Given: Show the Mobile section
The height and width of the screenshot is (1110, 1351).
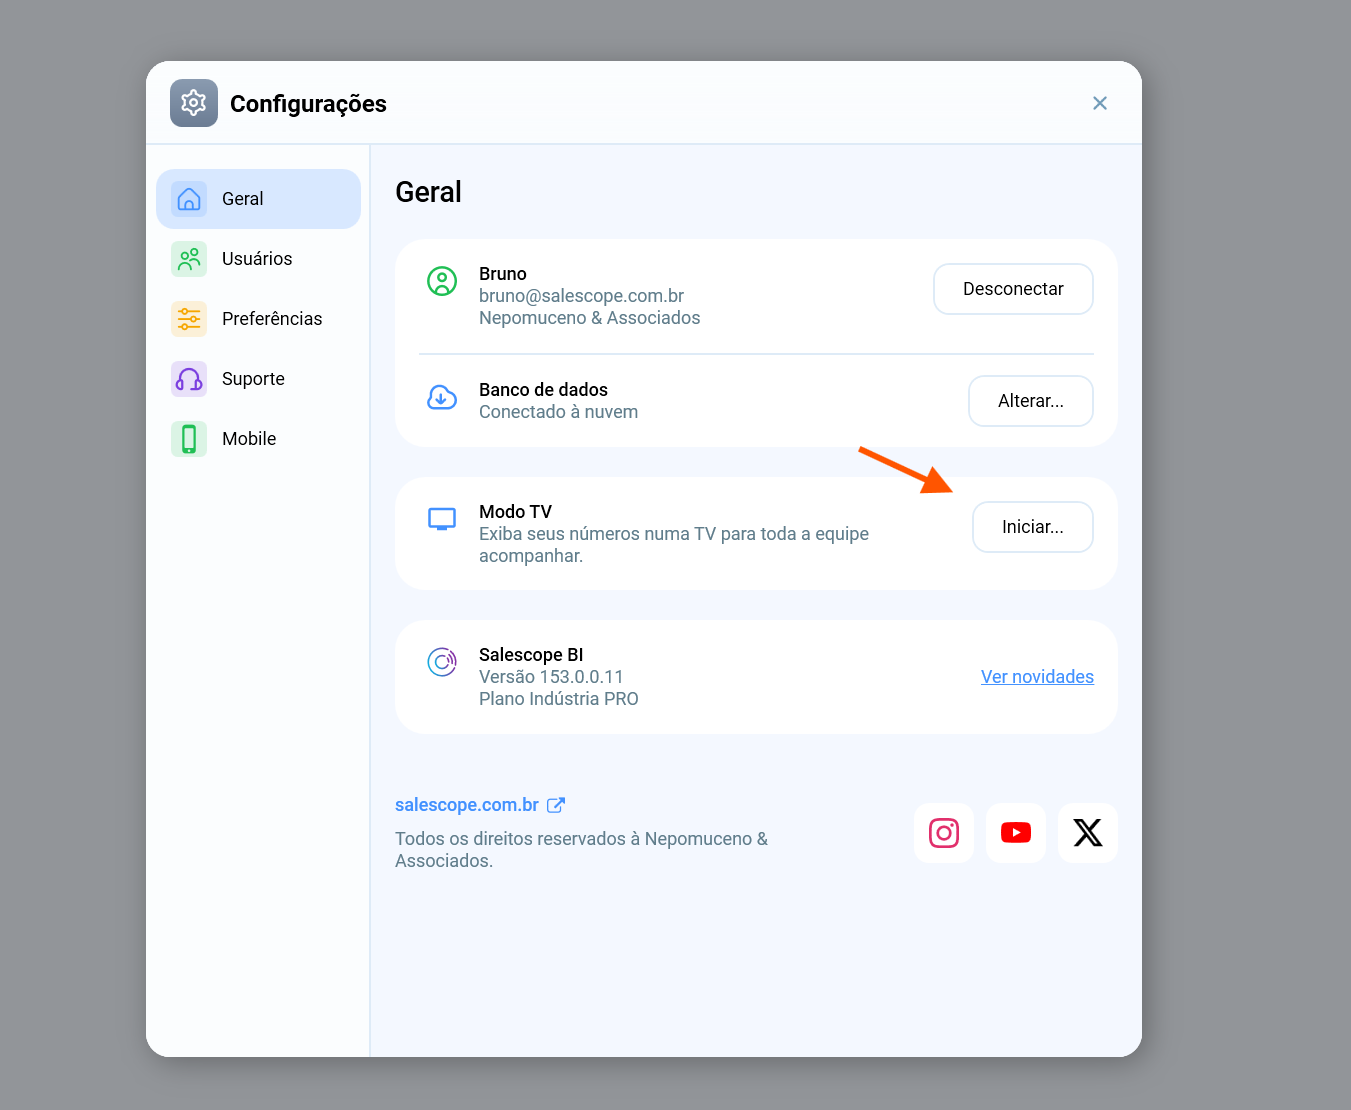Looking at the screenshot, I should point(258,439).
